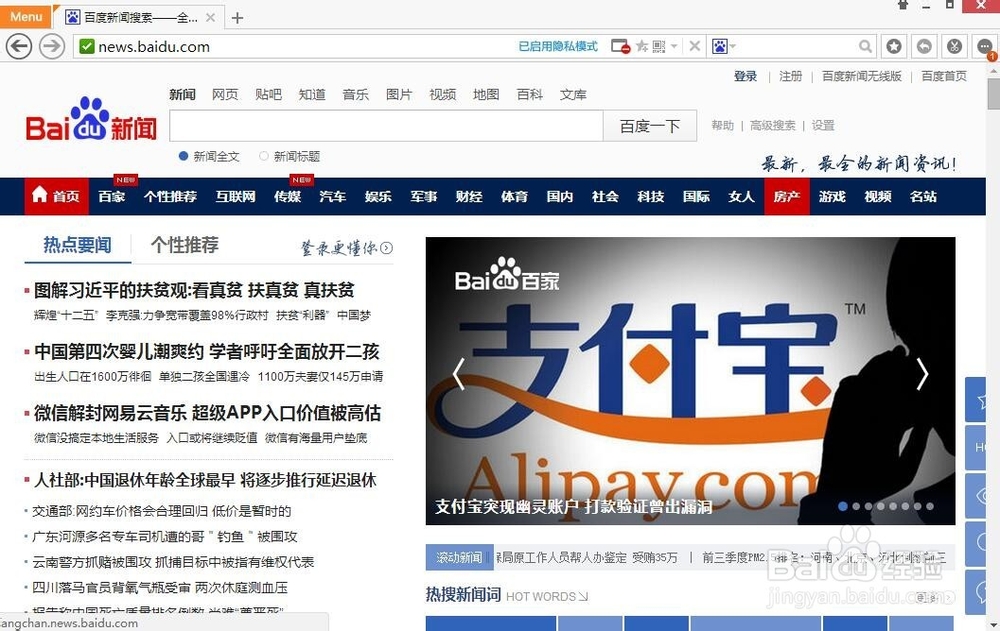Select the 个性推荐 tab
Viewport: 1000px width, 631px height.
tap(185, 245)
